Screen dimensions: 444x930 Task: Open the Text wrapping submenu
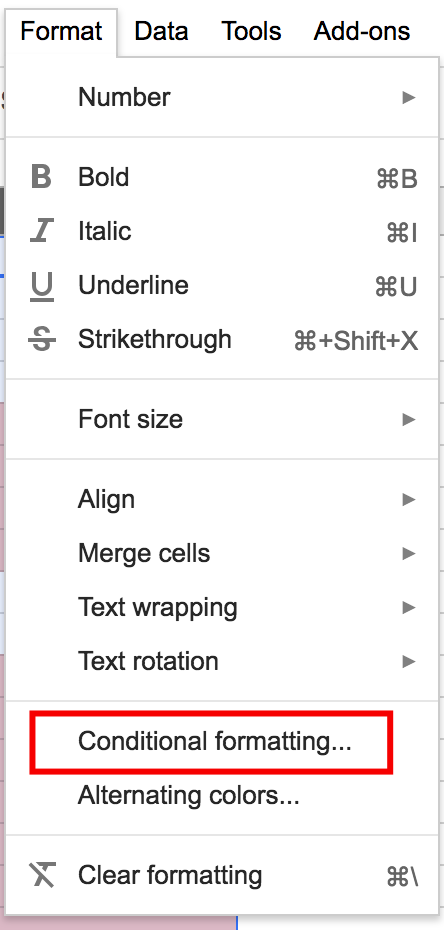(222, 607)
